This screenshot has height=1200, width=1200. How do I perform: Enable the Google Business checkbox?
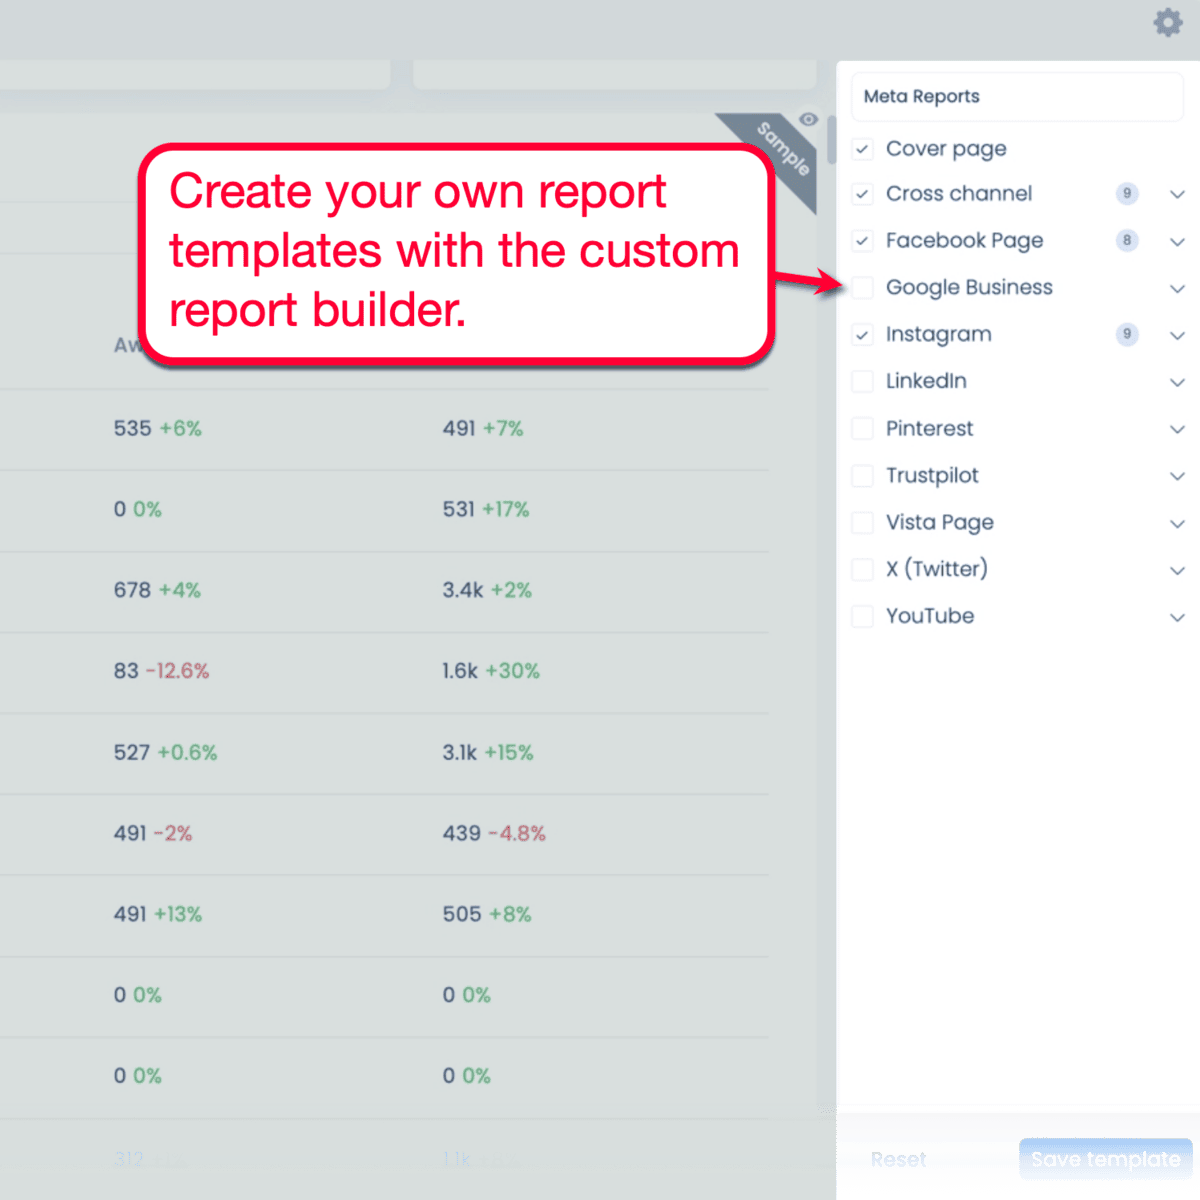point(862,287)
